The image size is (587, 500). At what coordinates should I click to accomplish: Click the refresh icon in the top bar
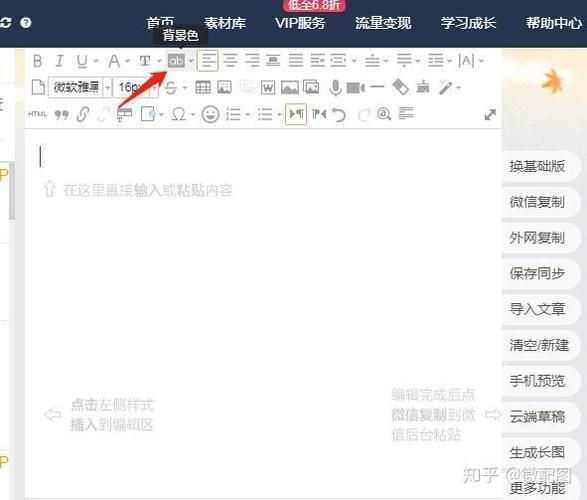(x=5, y=23)
